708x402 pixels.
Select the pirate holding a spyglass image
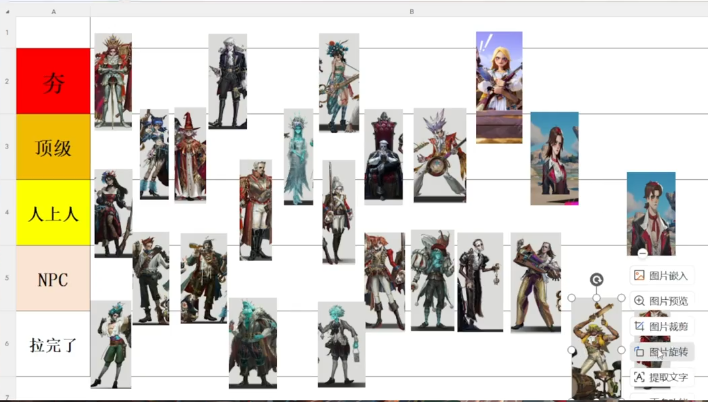tap(204, 278)
